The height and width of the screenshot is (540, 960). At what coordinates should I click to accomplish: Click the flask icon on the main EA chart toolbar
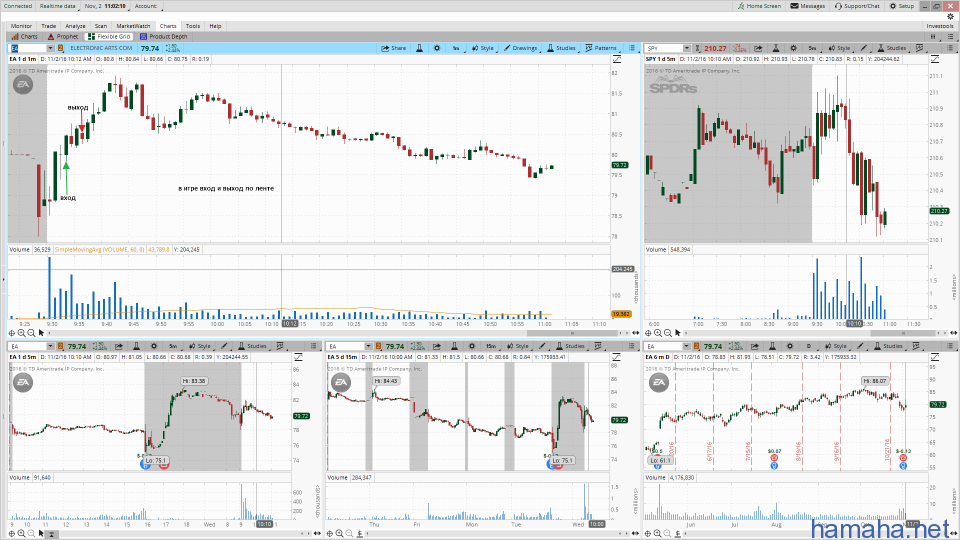(x=419, y=48)
